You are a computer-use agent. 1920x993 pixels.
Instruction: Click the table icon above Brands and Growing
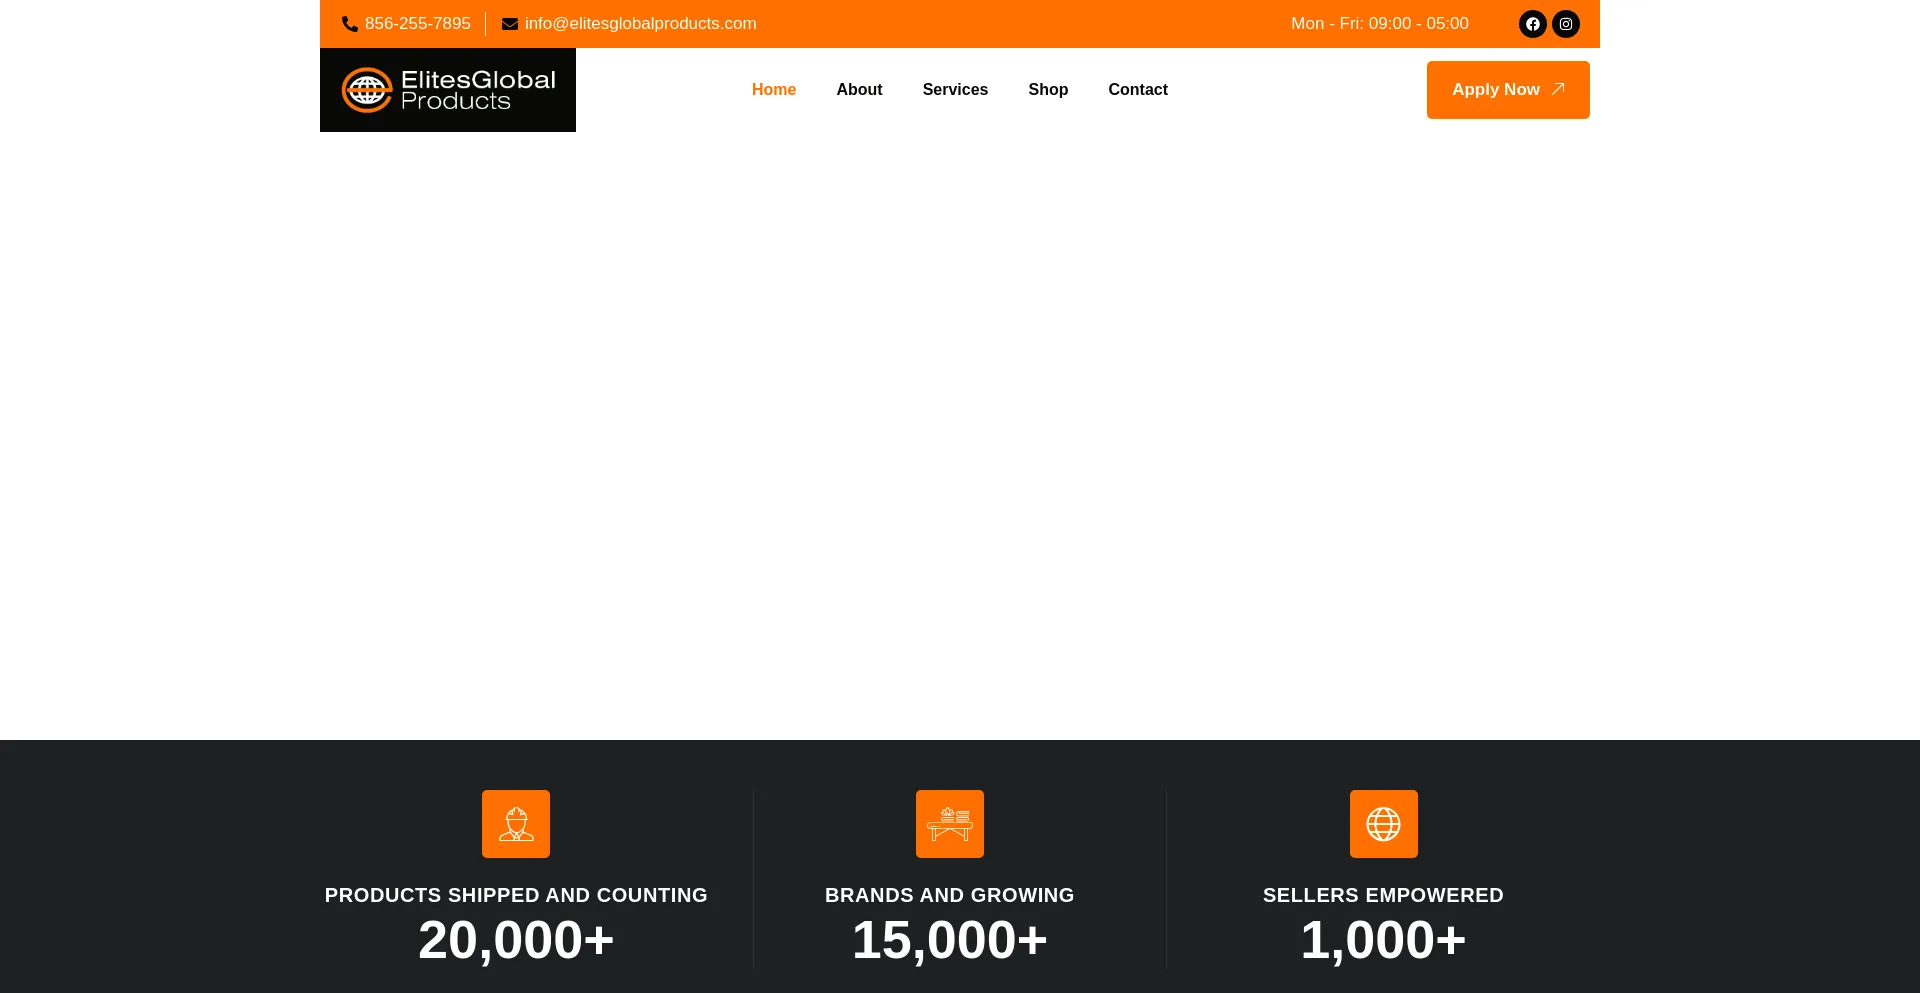(949, 824)
